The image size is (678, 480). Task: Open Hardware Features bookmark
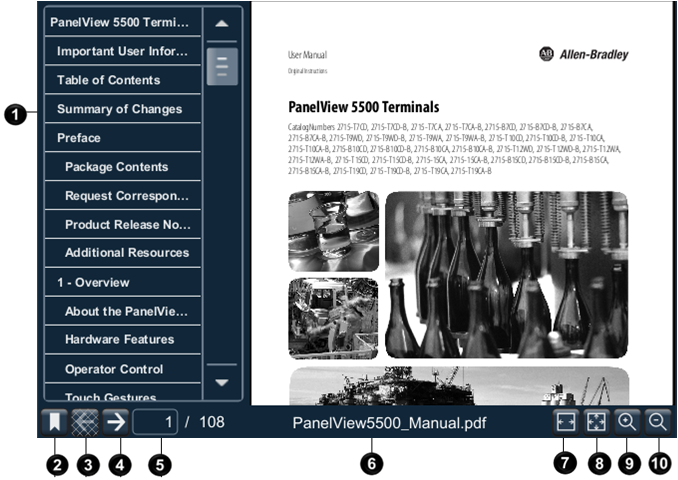tap(123, 339)
